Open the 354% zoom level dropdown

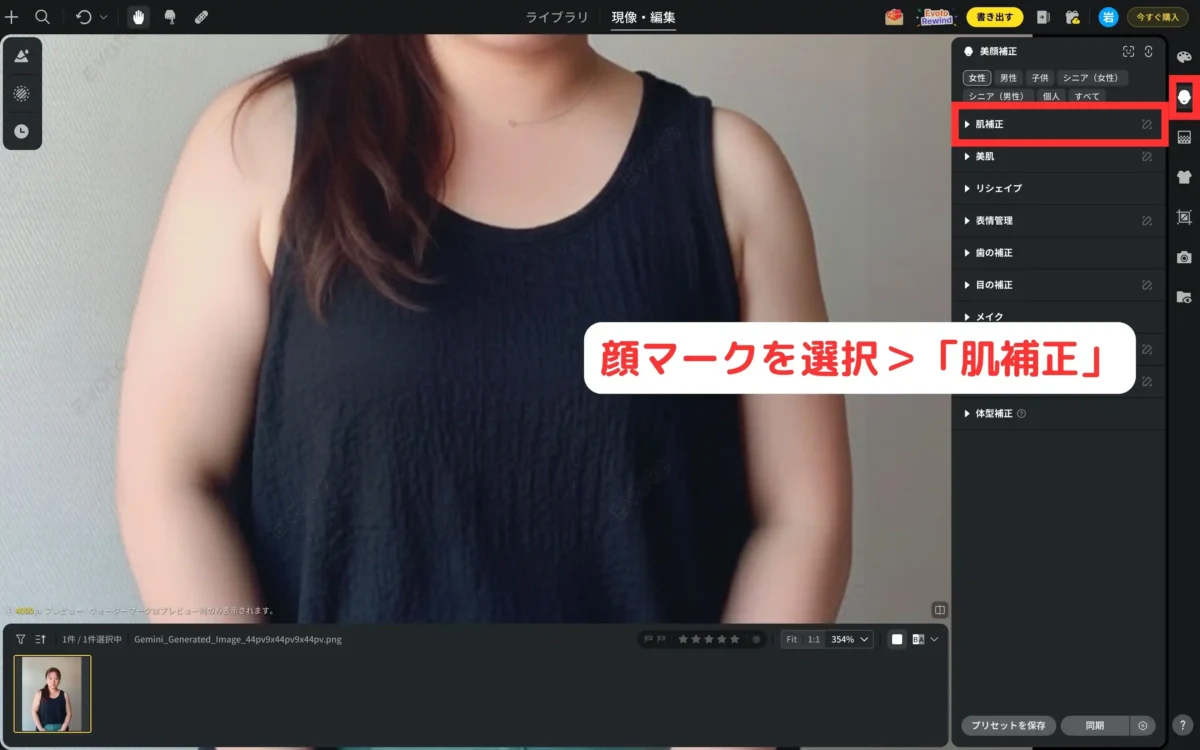pos(849,639)
